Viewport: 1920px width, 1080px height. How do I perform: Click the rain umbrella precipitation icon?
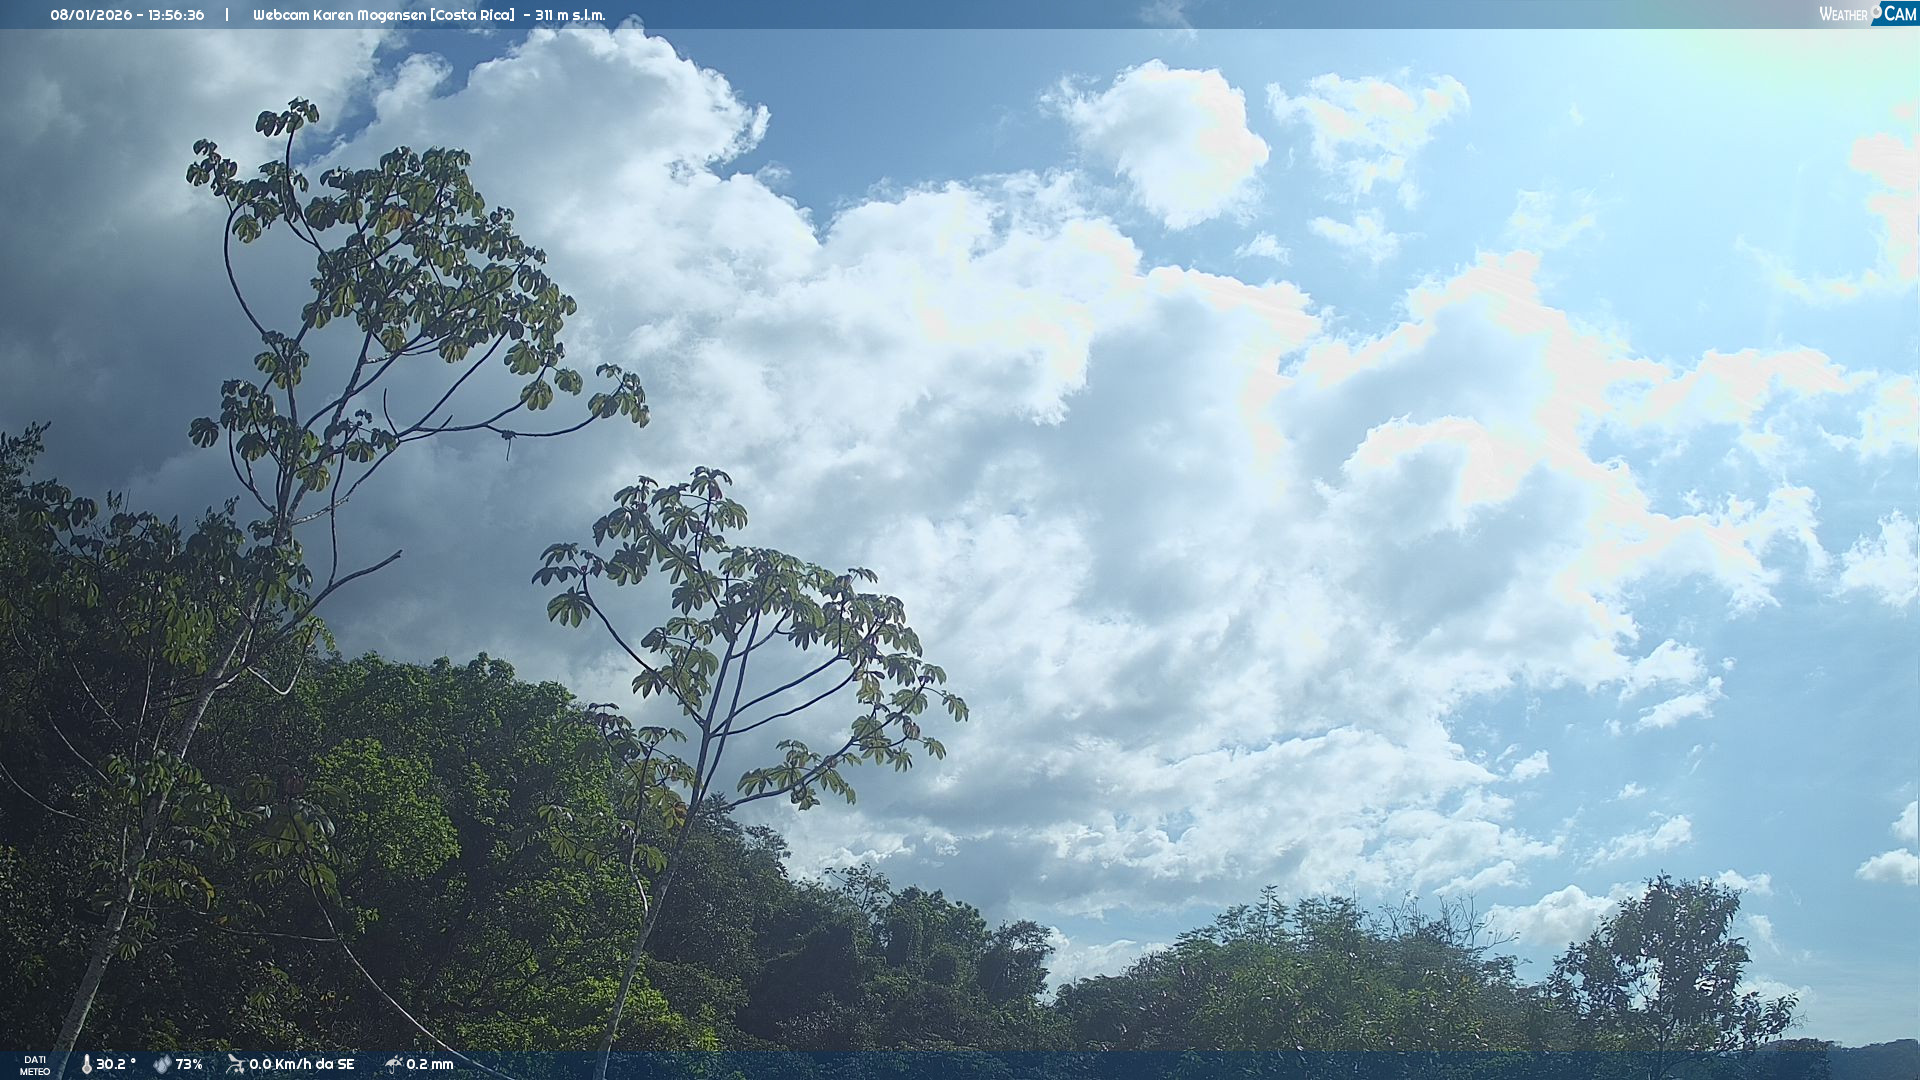point(393,1064)
